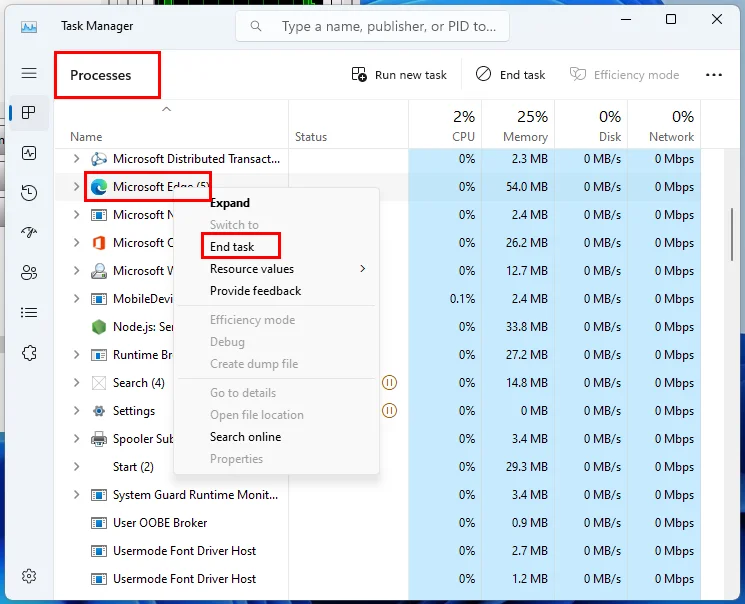Open Startup apps sidebar icon

[29, 232]
